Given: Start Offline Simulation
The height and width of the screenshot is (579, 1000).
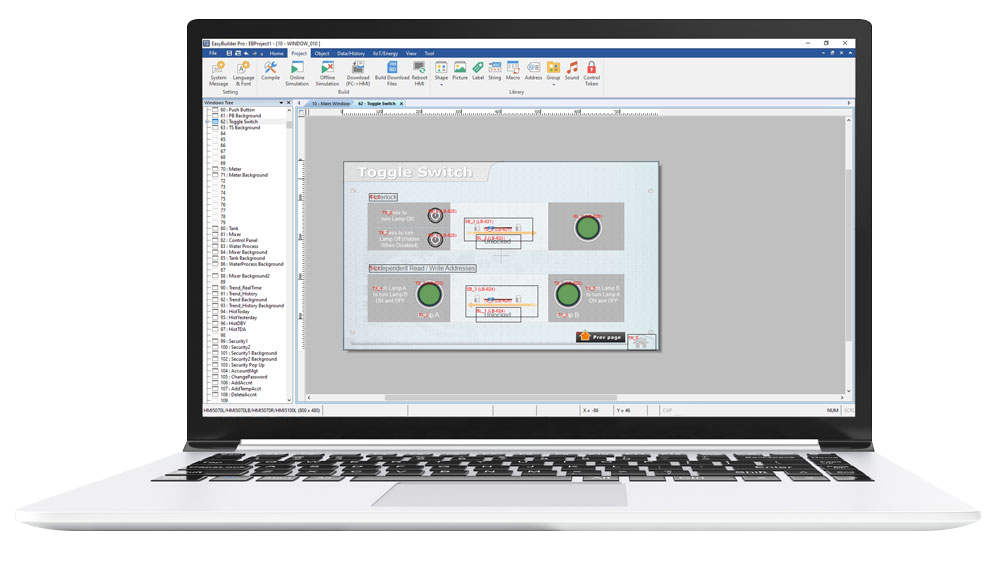Looking at the screenshot, I should point(327,73).
